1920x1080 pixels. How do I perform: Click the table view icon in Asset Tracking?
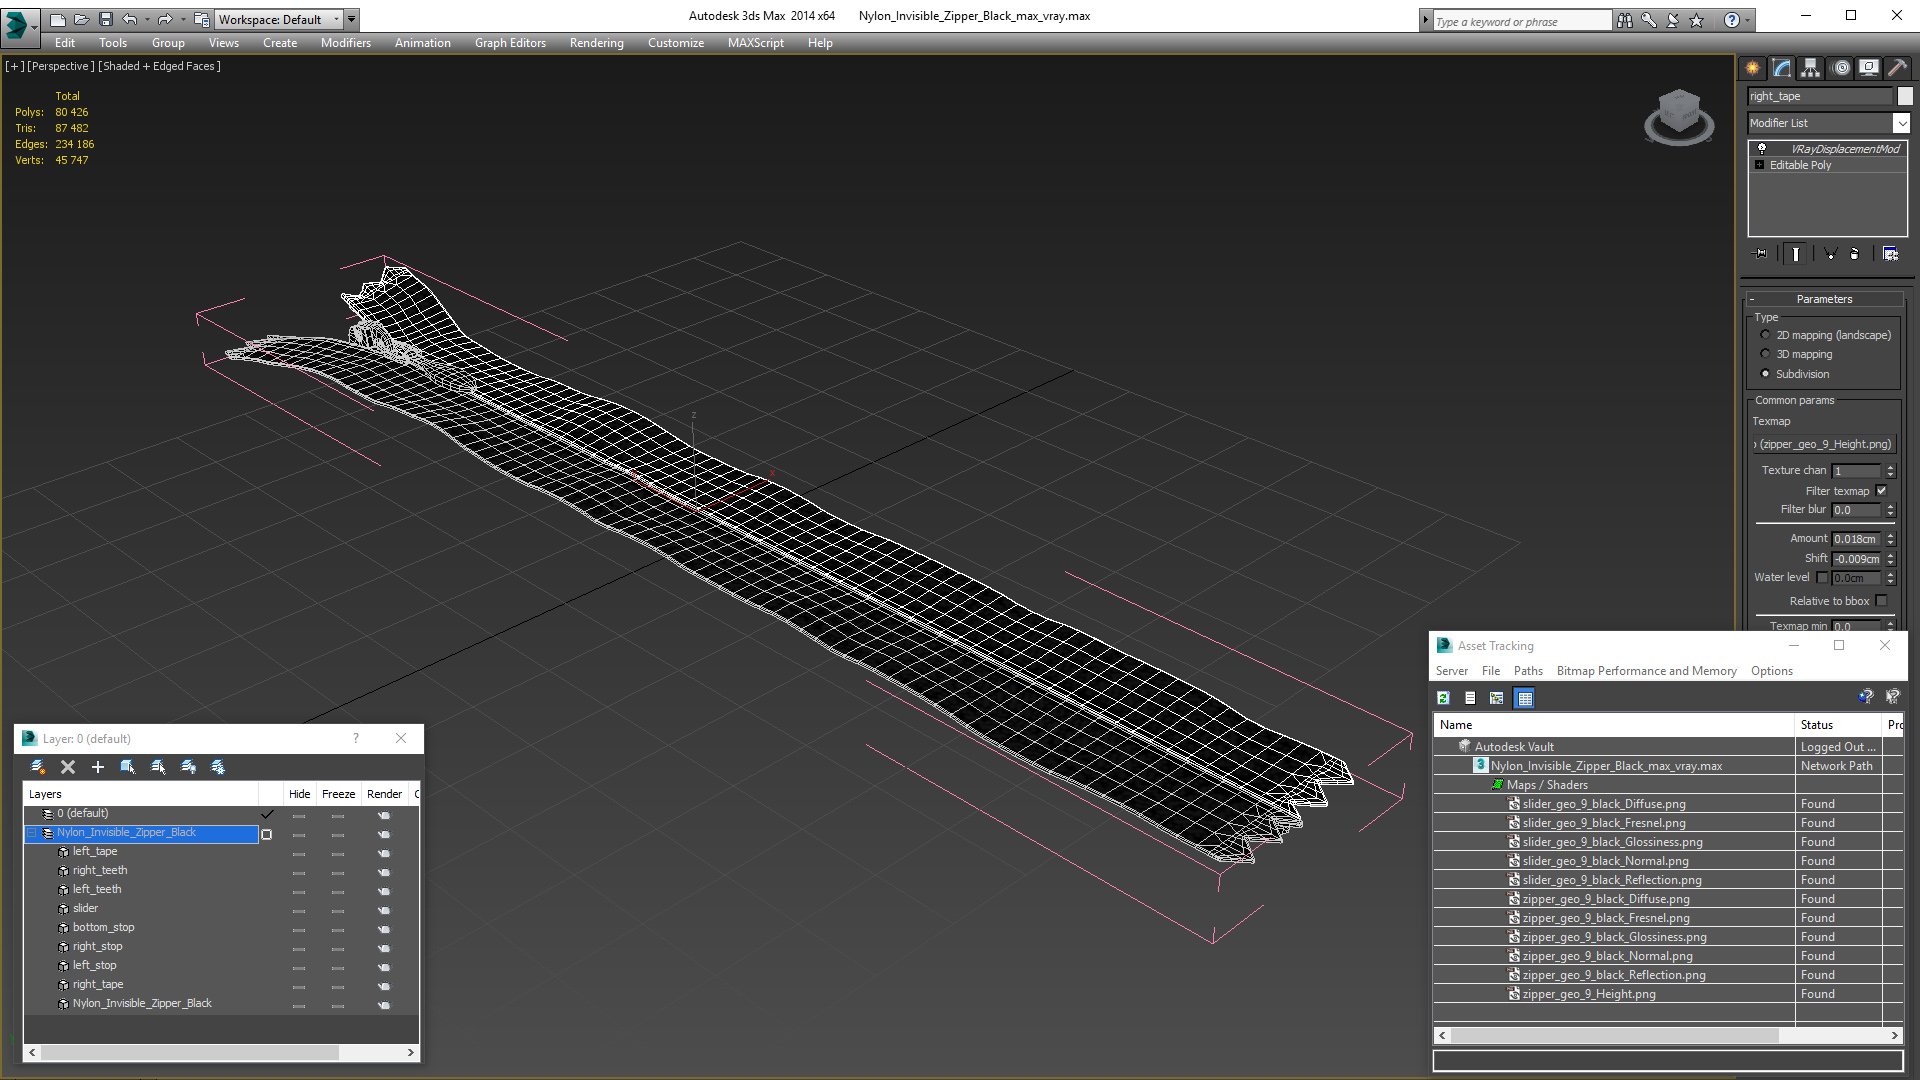coord(1524,698)
